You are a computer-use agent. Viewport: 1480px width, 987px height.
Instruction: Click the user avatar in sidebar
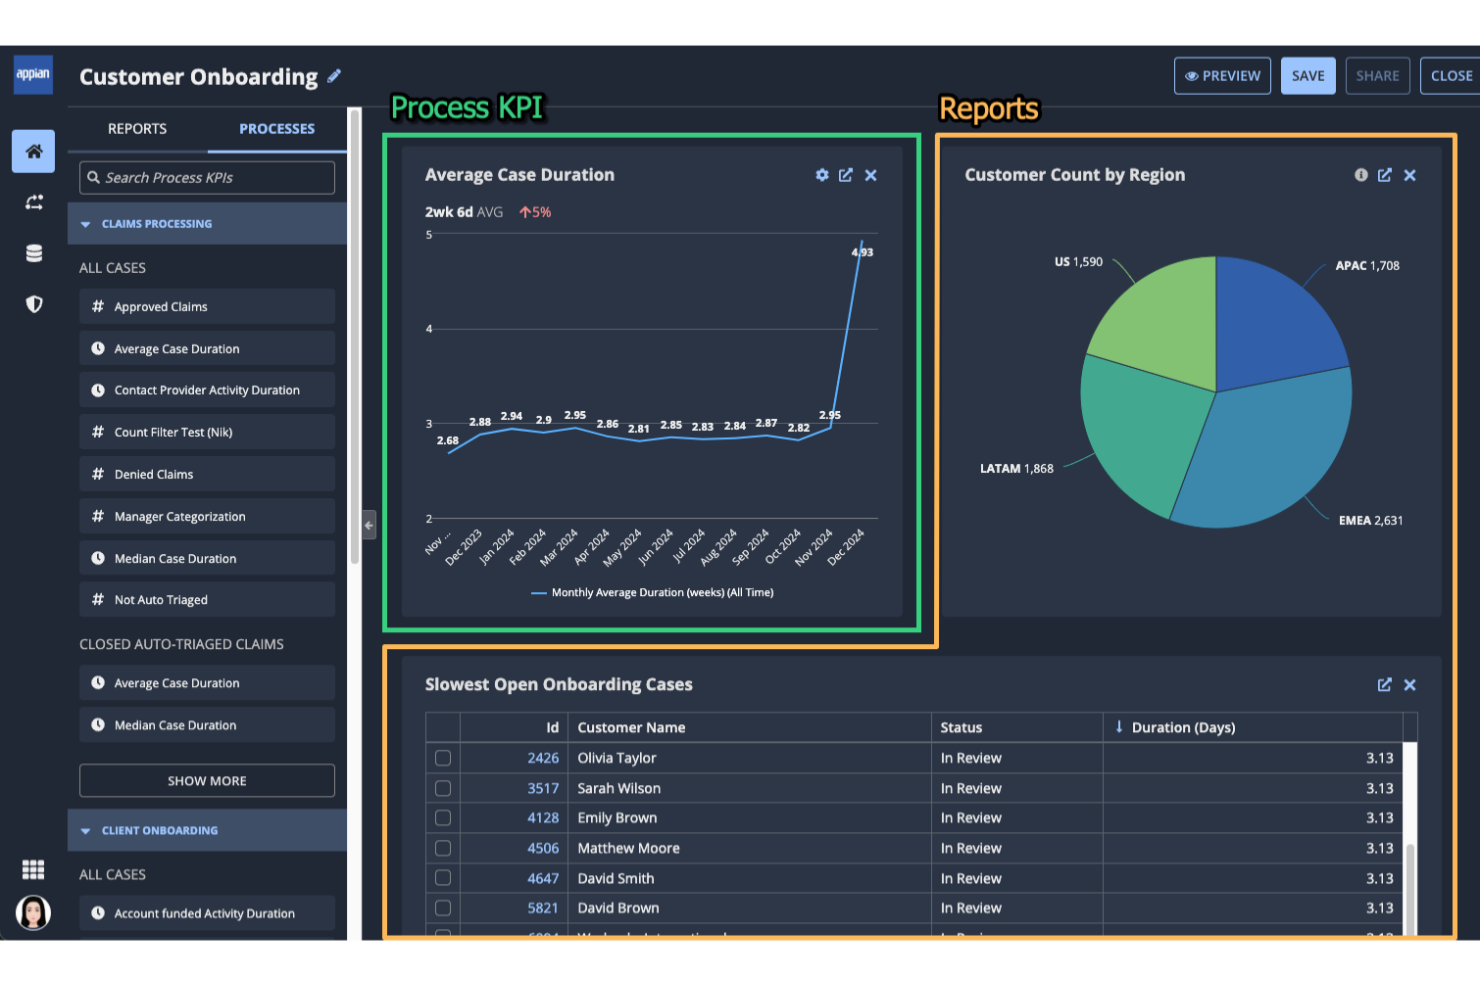pyautogui.click(x=33, y=912)
